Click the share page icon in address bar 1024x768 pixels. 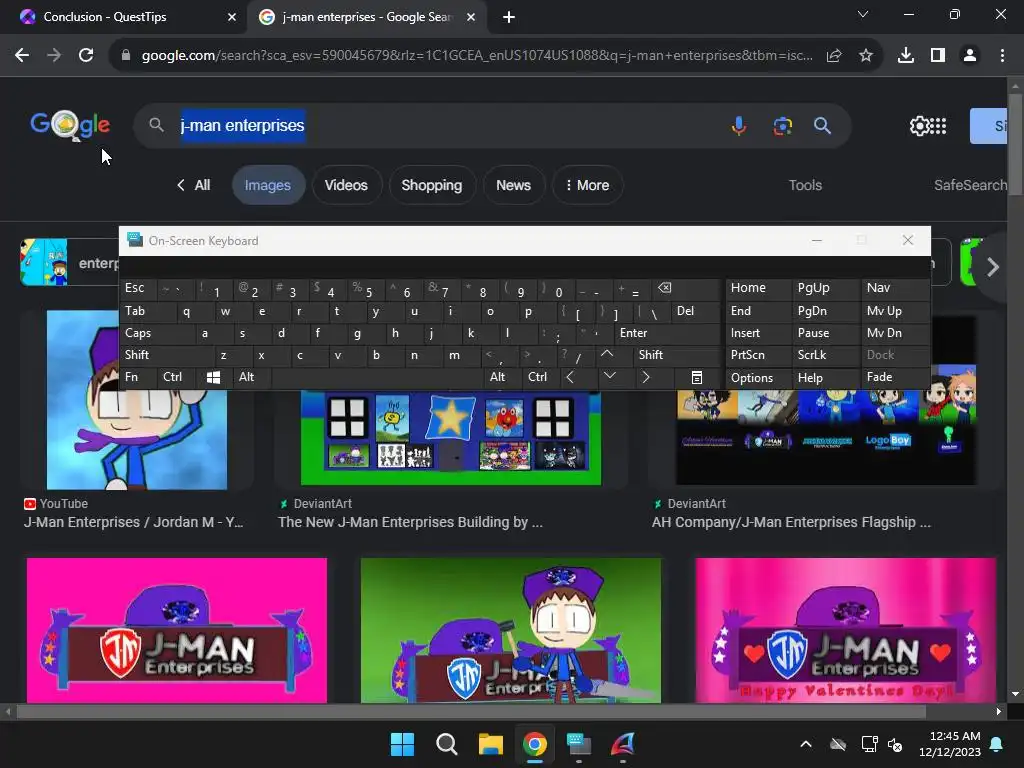coord(834,56)
